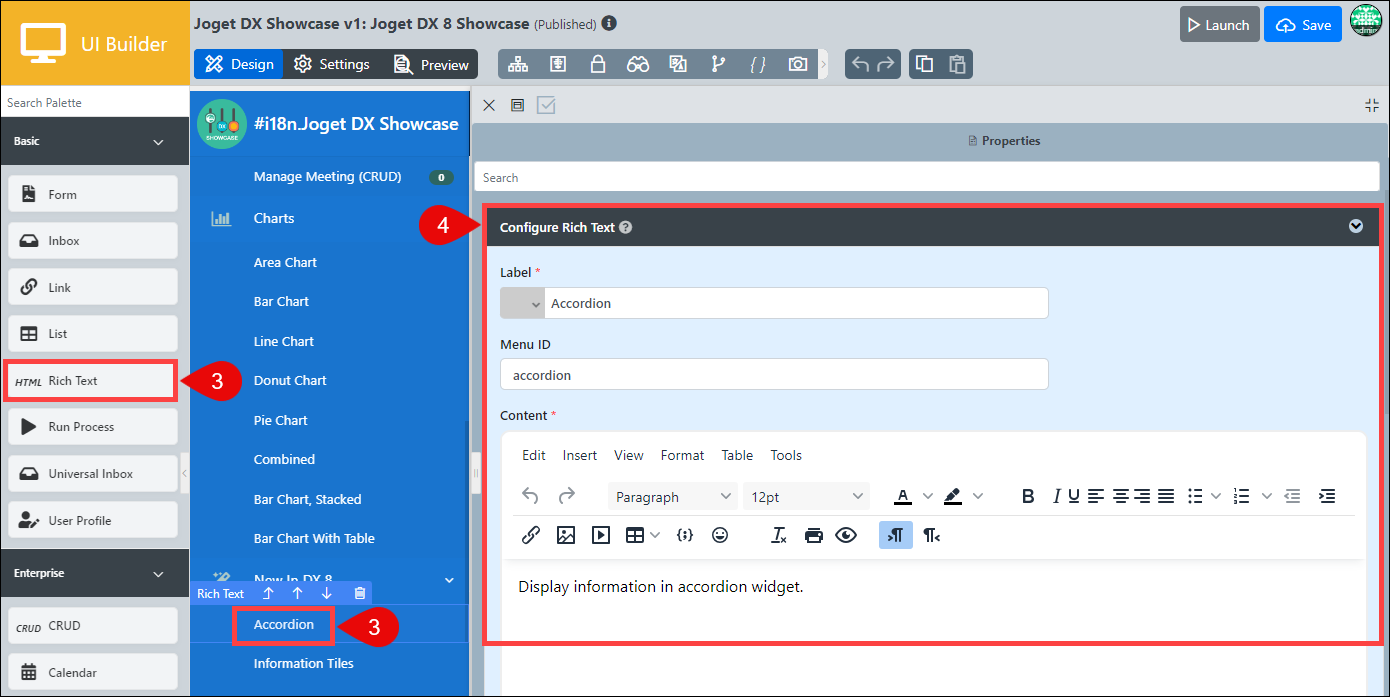Switch to the Preview tab
This screenshot has height=697, width=1390.
(x=431, y=64)
